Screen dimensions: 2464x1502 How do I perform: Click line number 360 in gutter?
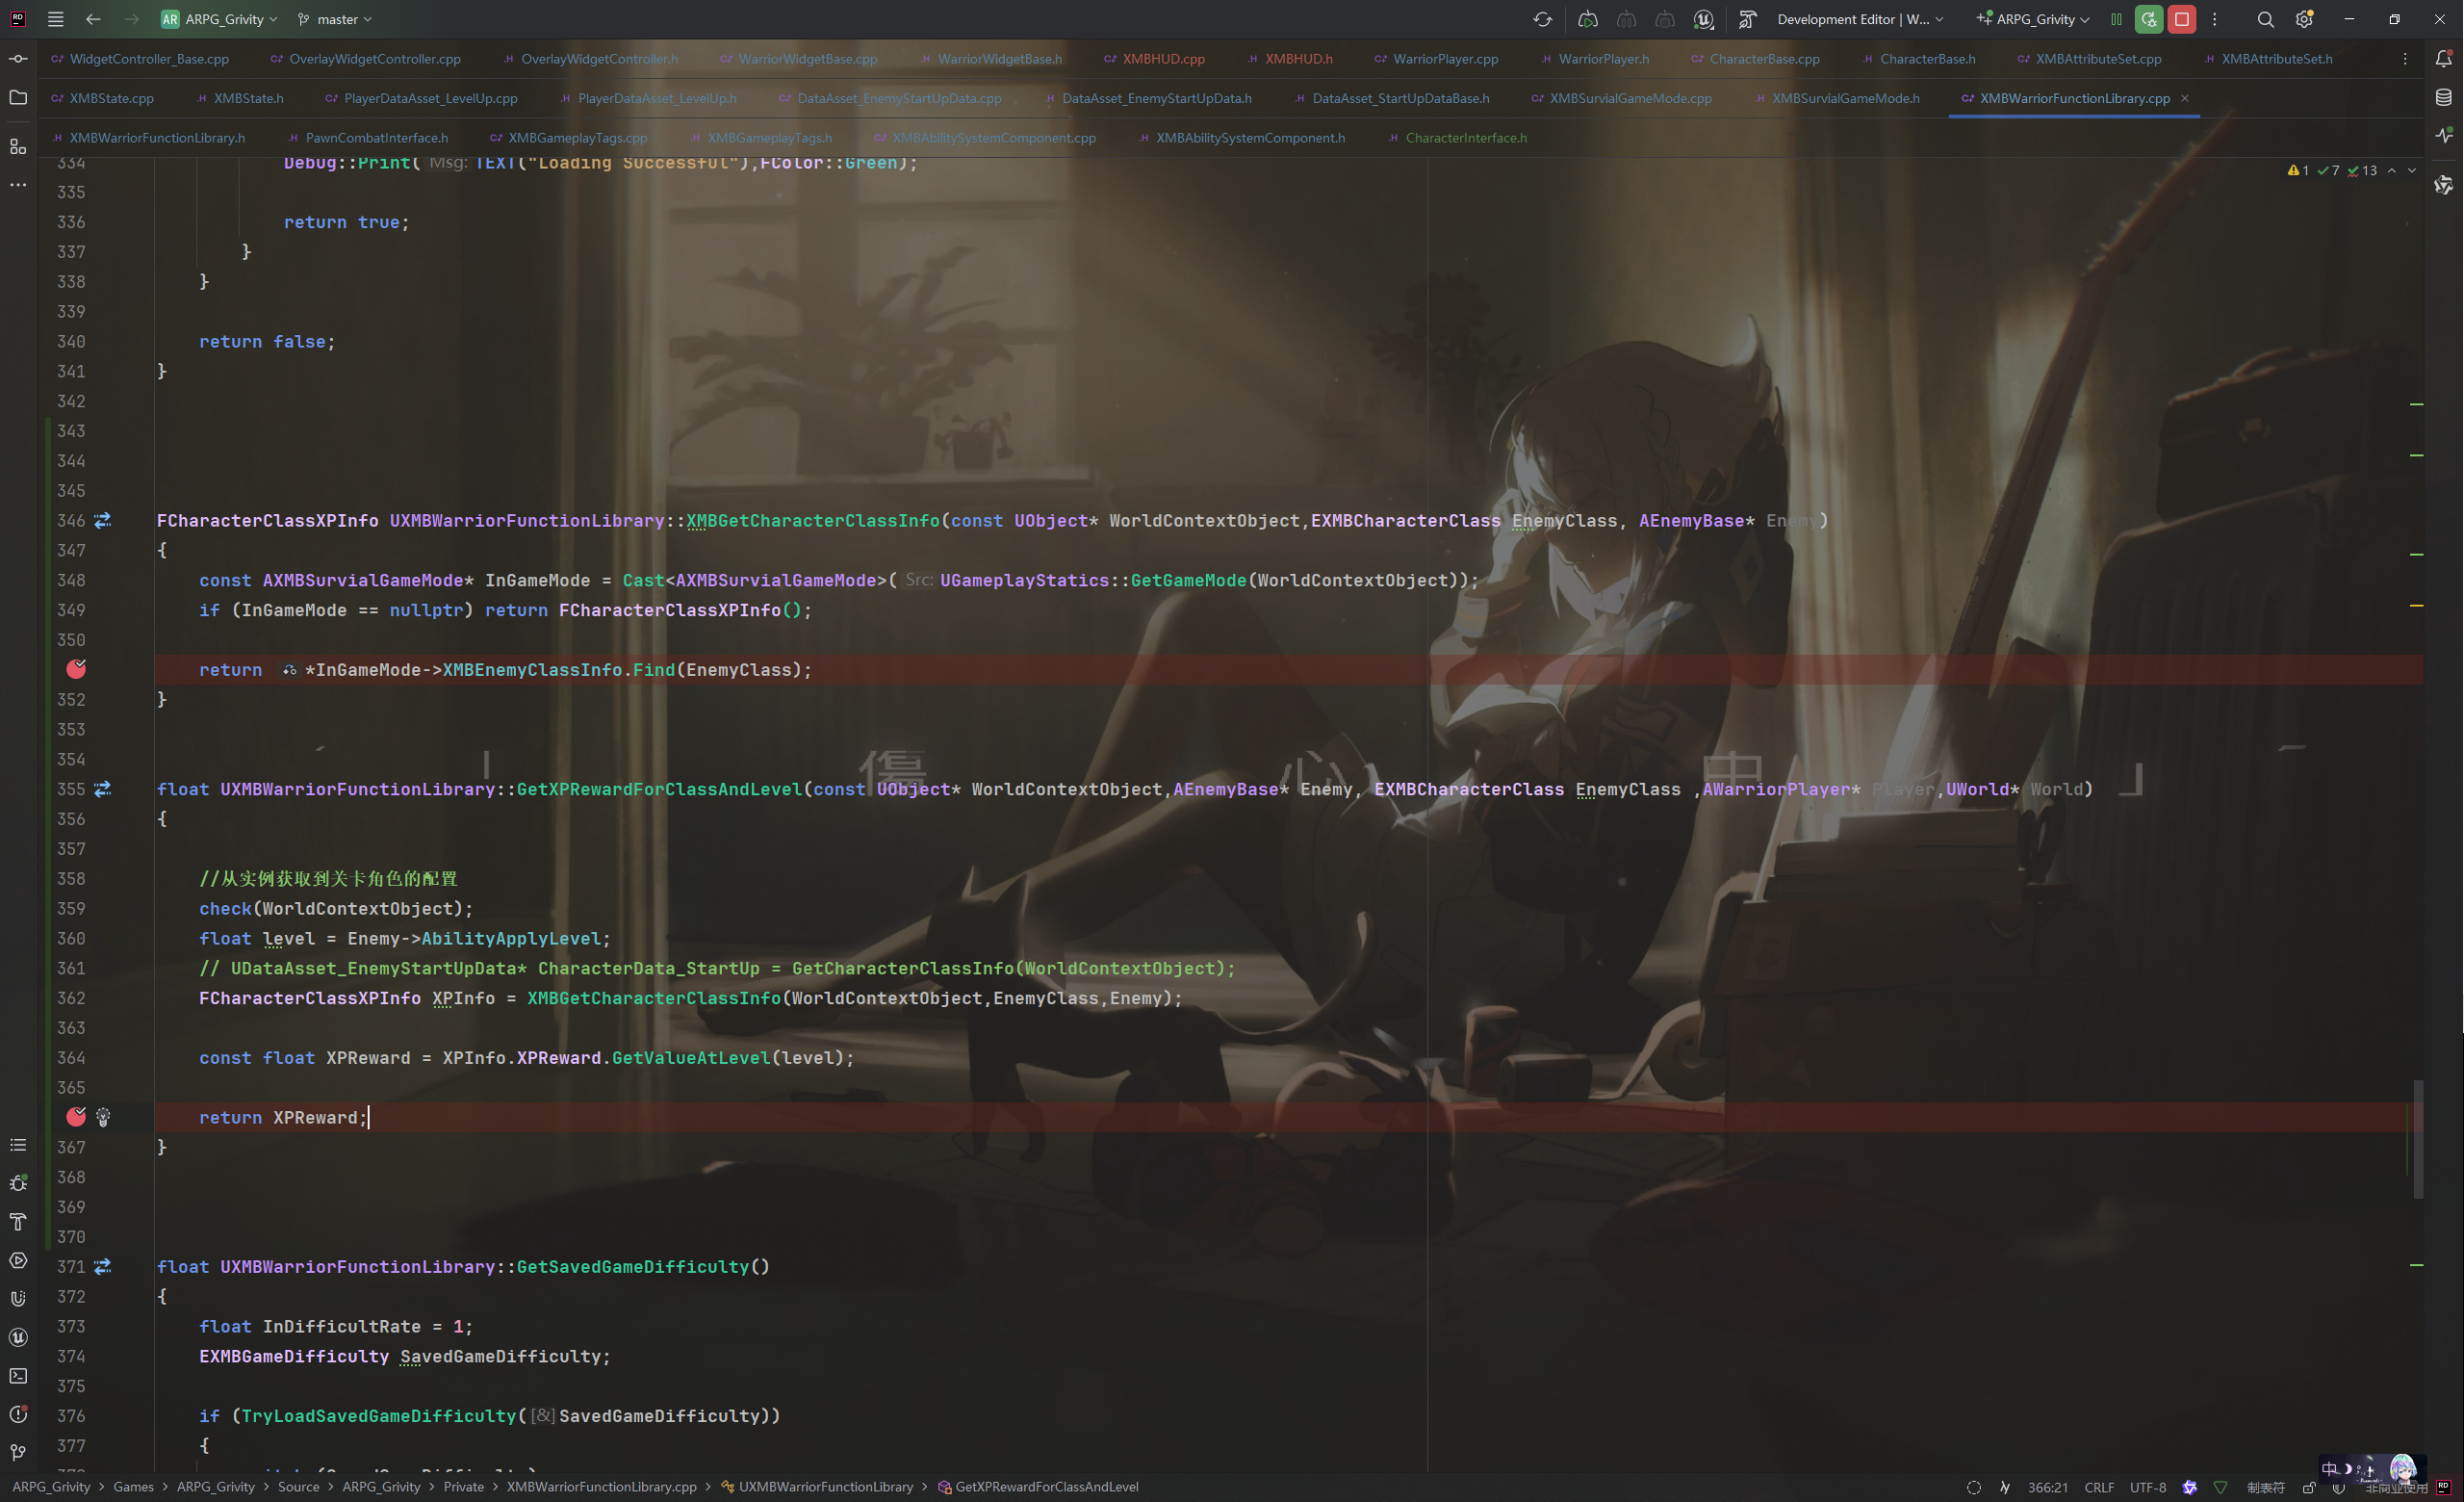(71, 938)
